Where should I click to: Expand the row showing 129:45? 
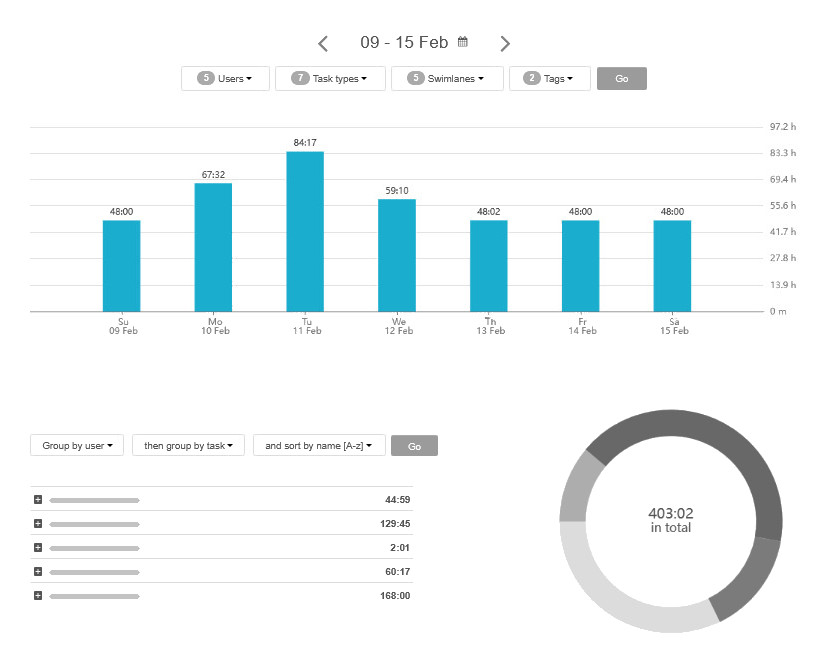pos(38,524)
